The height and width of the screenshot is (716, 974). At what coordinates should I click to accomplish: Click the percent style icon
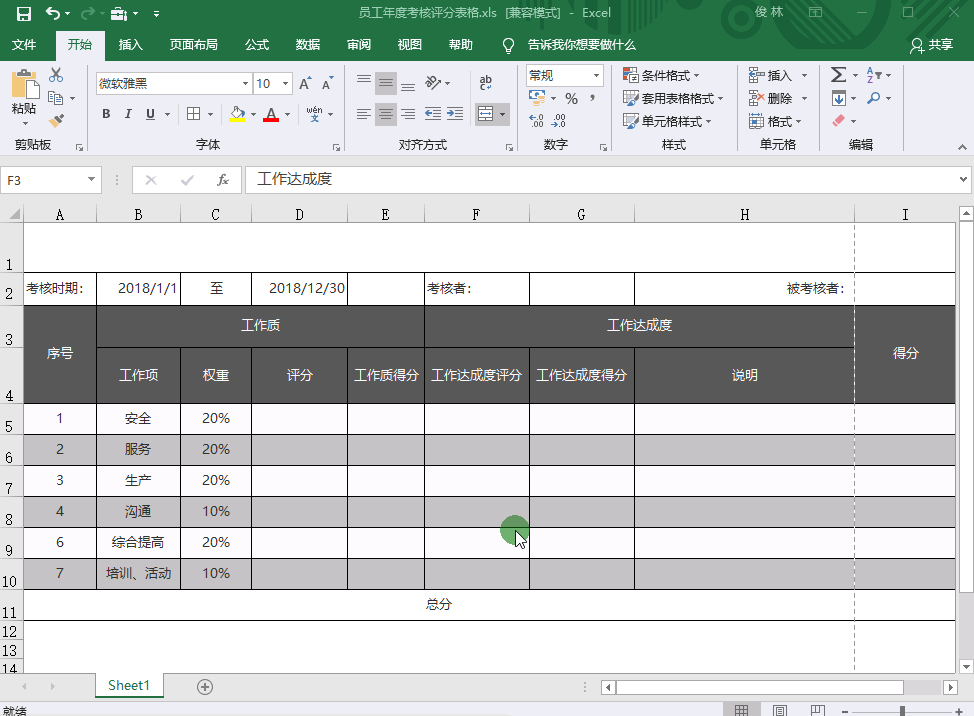571,99
